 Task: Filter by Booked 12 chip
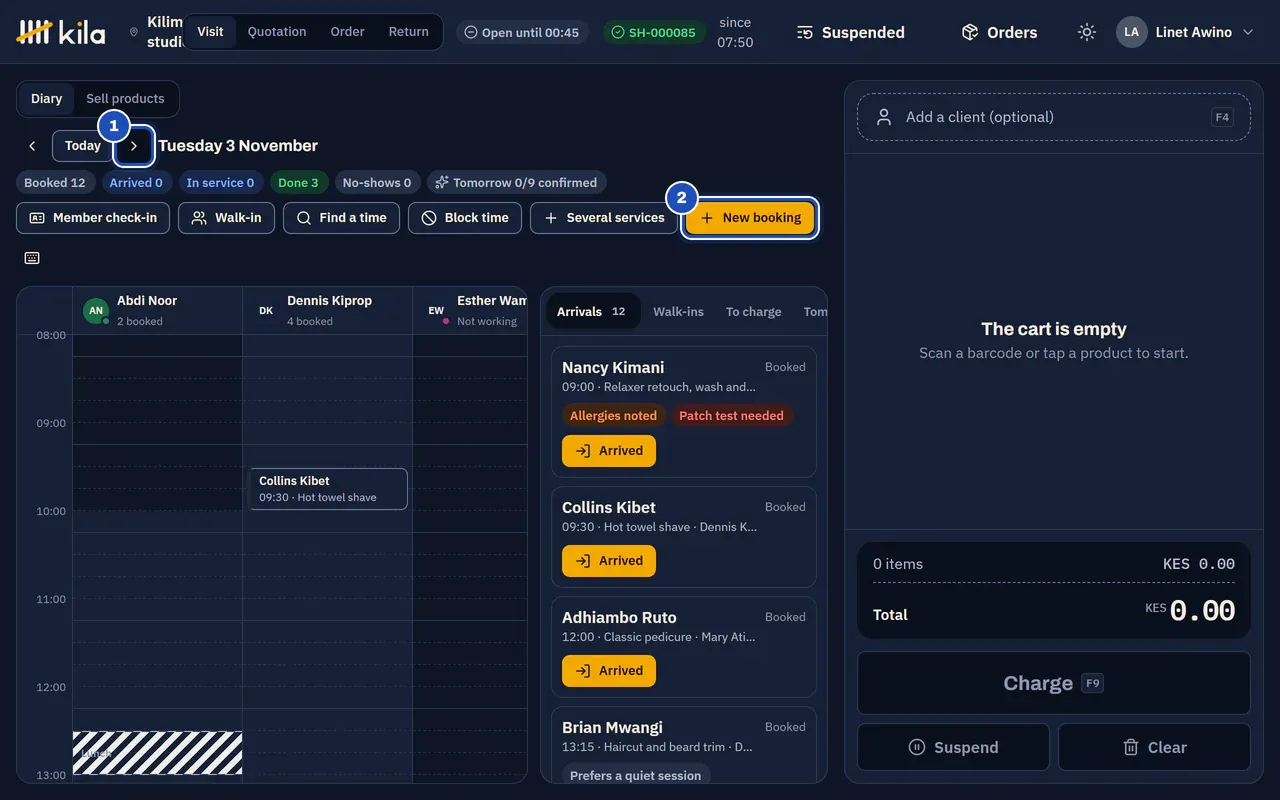coord(55,182)
